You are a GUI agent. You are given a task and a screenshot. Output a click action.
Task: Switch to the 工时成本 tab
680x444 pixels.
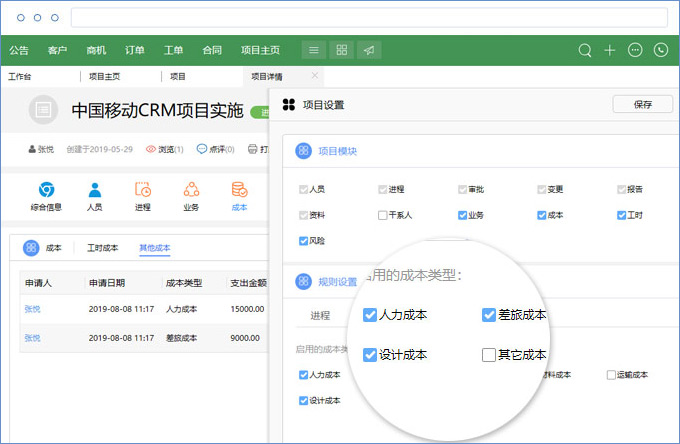coord(102,247)
